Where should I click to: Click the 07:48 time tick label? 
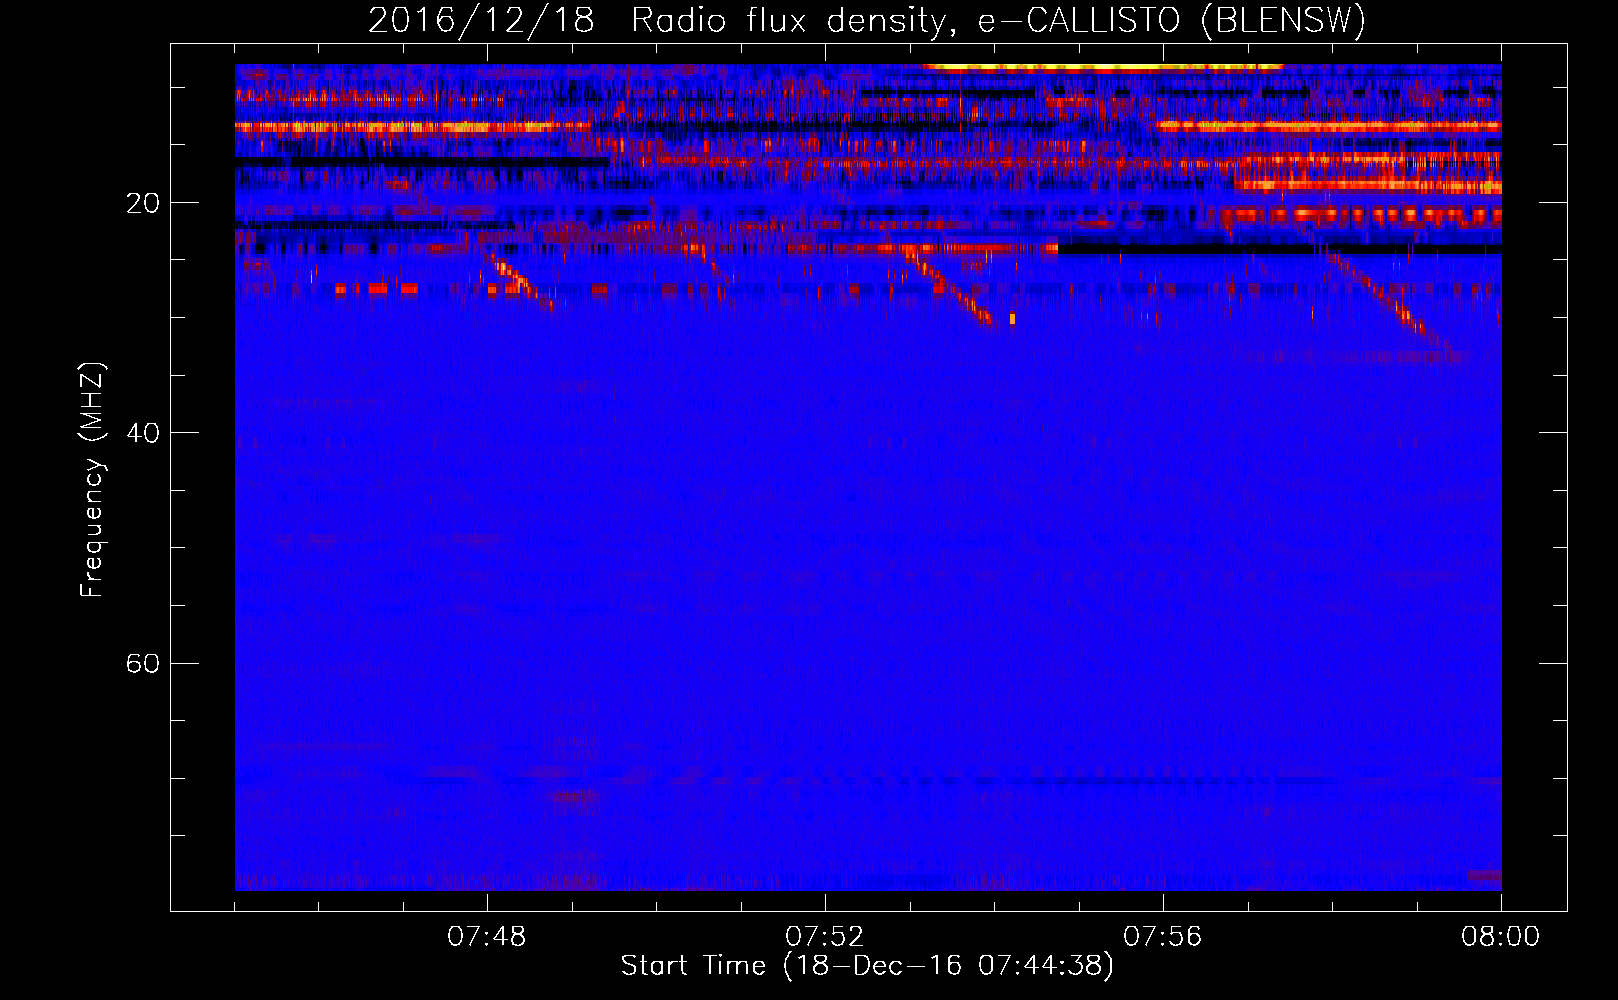[487, 937]
